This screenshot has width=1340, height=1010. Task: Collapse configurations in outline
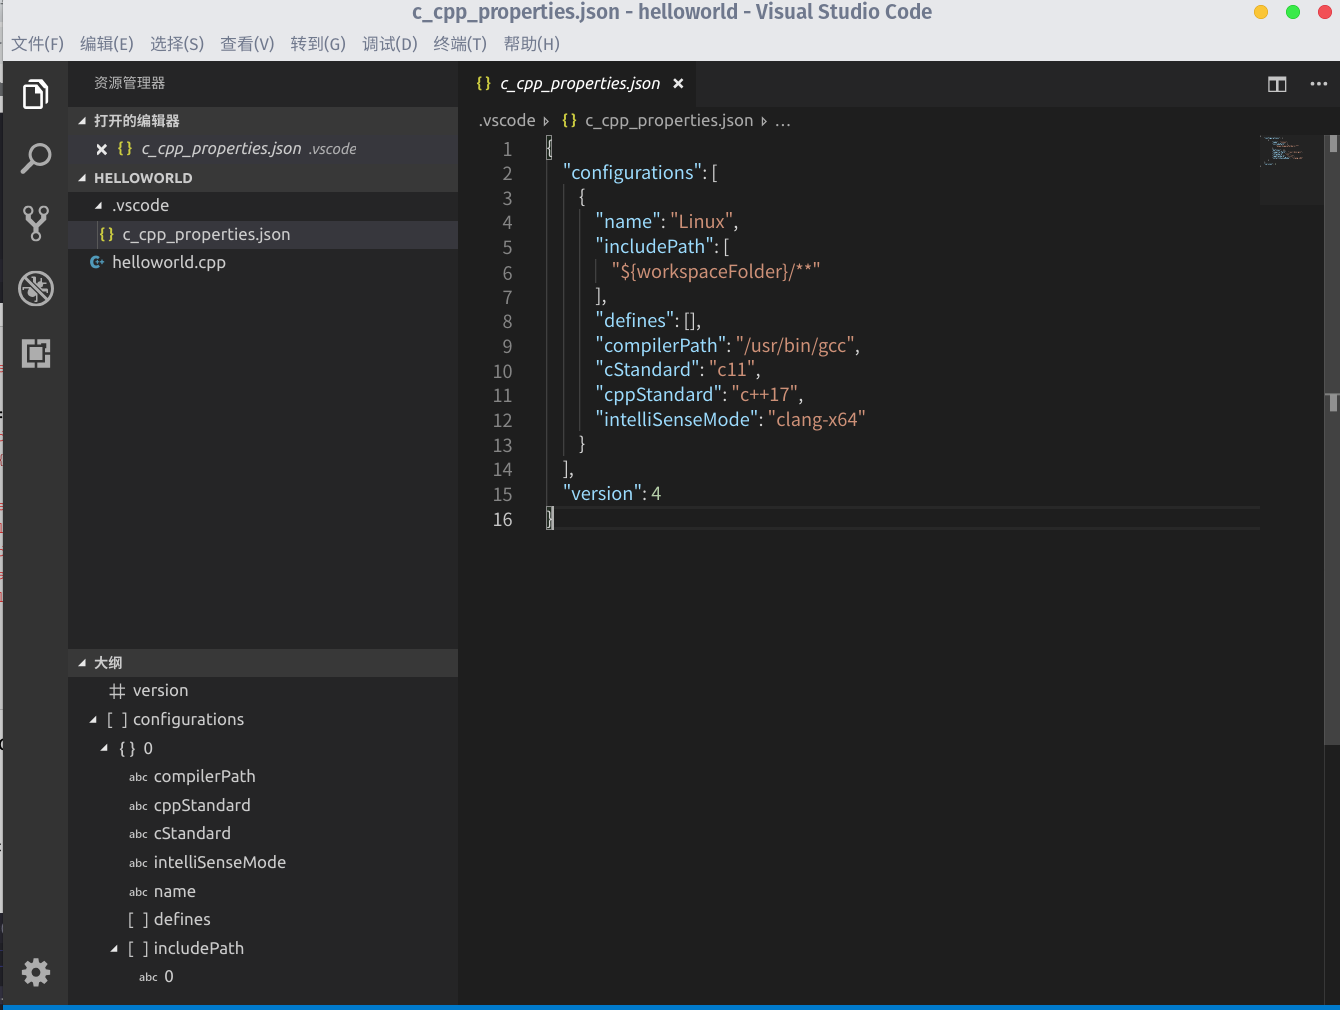pyautogui.click(x=93, y=720)
